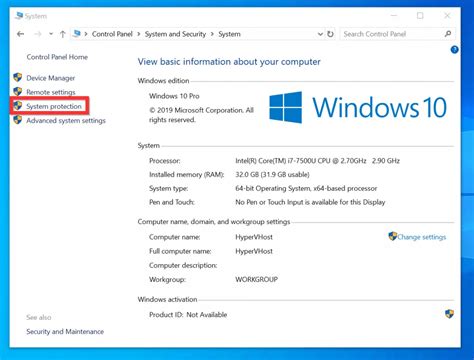Click the 'Intel(R) Core(TM) i7-7500U' processor value
Screen dimensions: 474x360
317,161
